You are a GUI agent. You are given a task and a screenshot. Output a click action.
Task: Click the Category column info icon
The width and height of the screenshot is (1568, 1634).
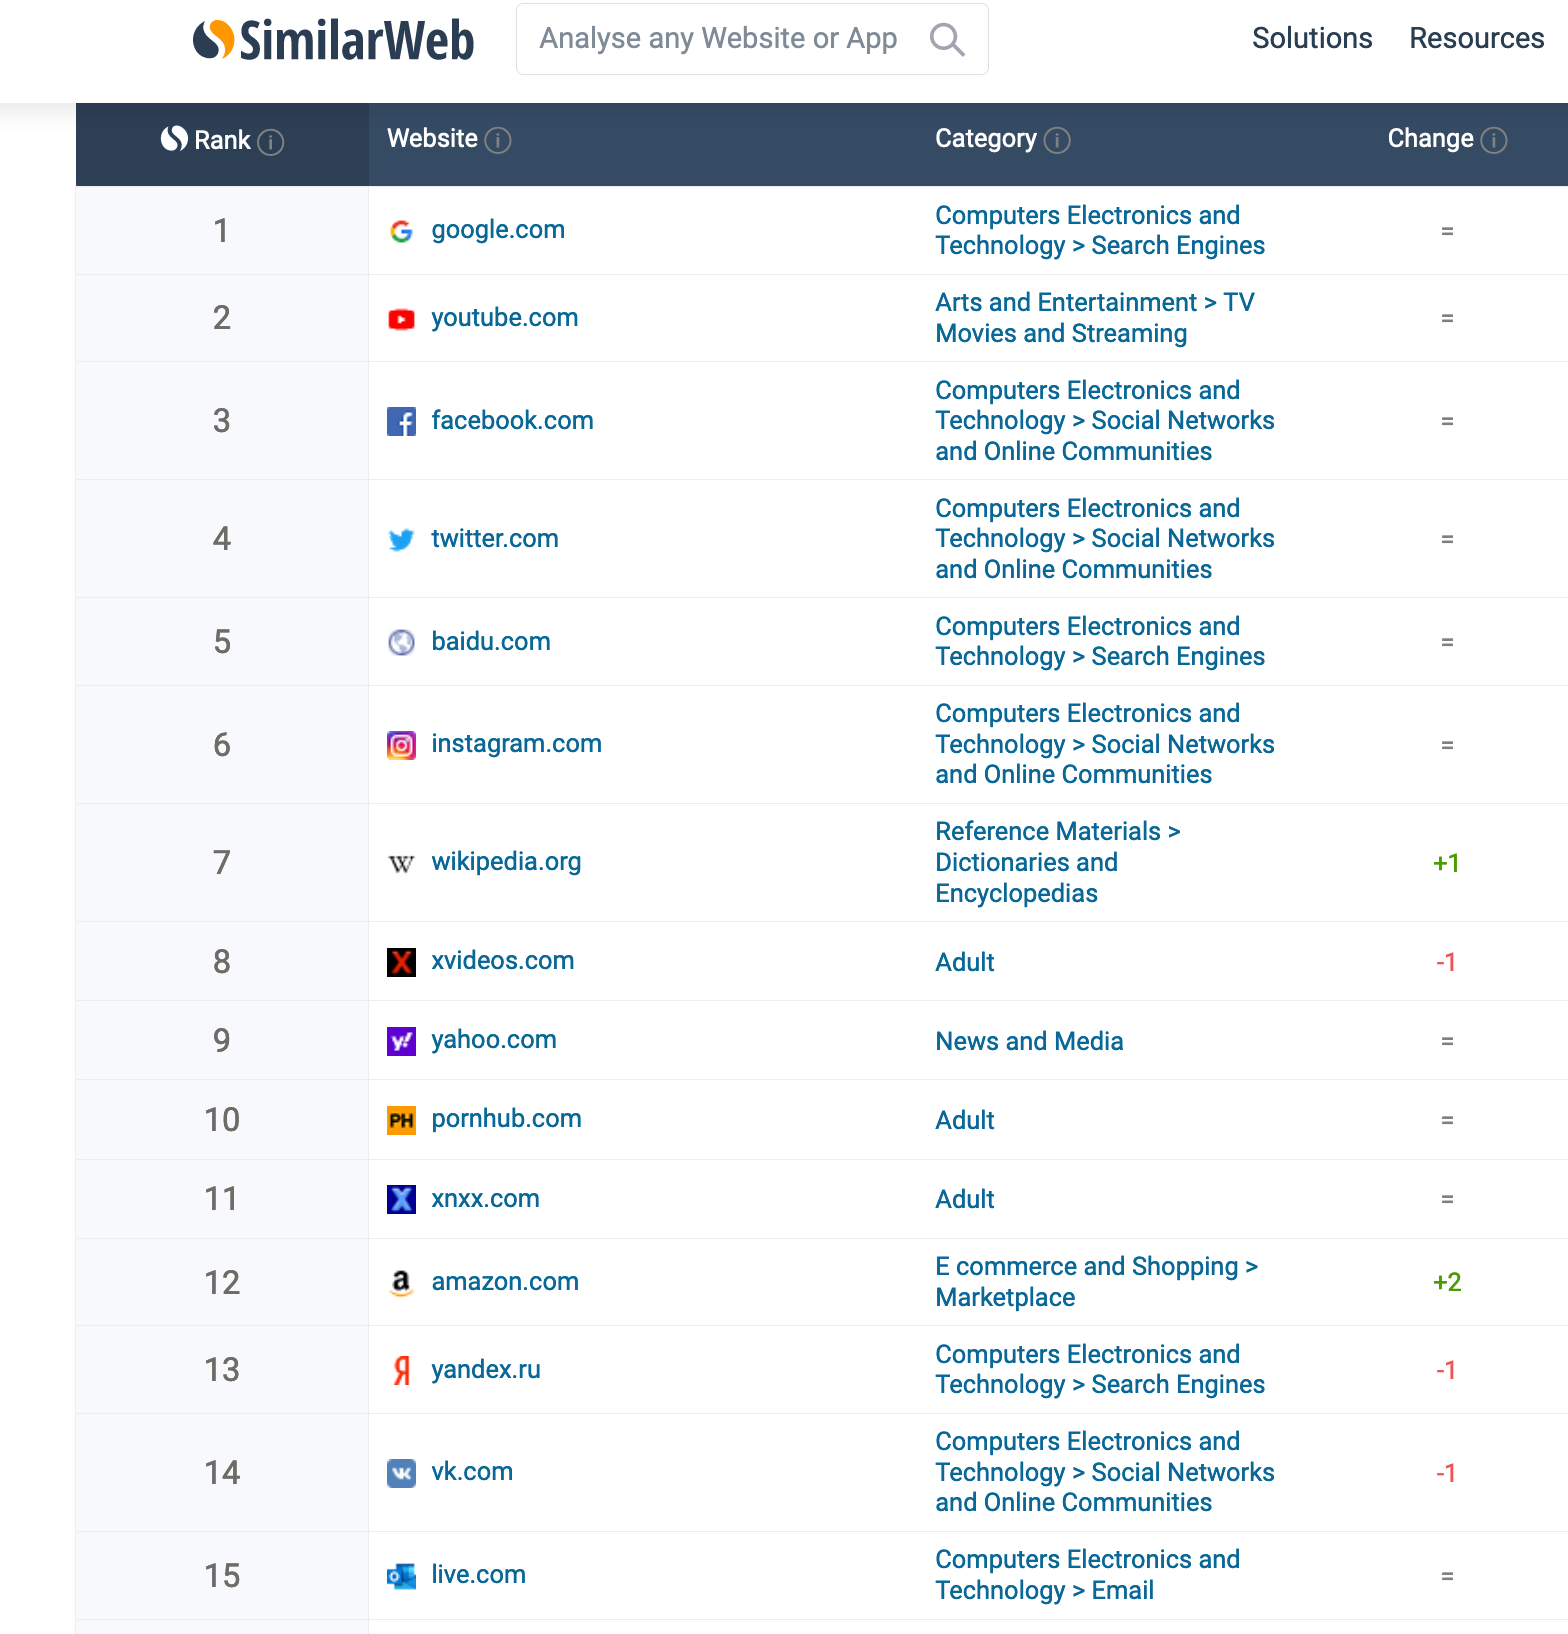[1057, 141]
